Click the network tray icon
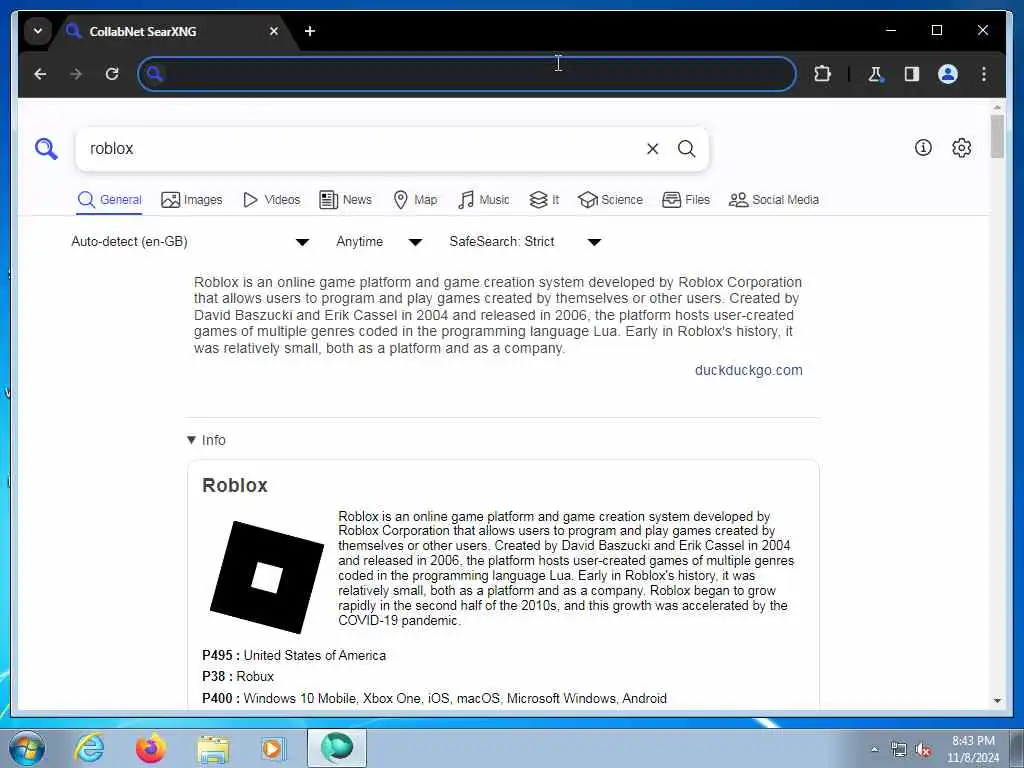1024x768 pixels. tap(899, 750)
